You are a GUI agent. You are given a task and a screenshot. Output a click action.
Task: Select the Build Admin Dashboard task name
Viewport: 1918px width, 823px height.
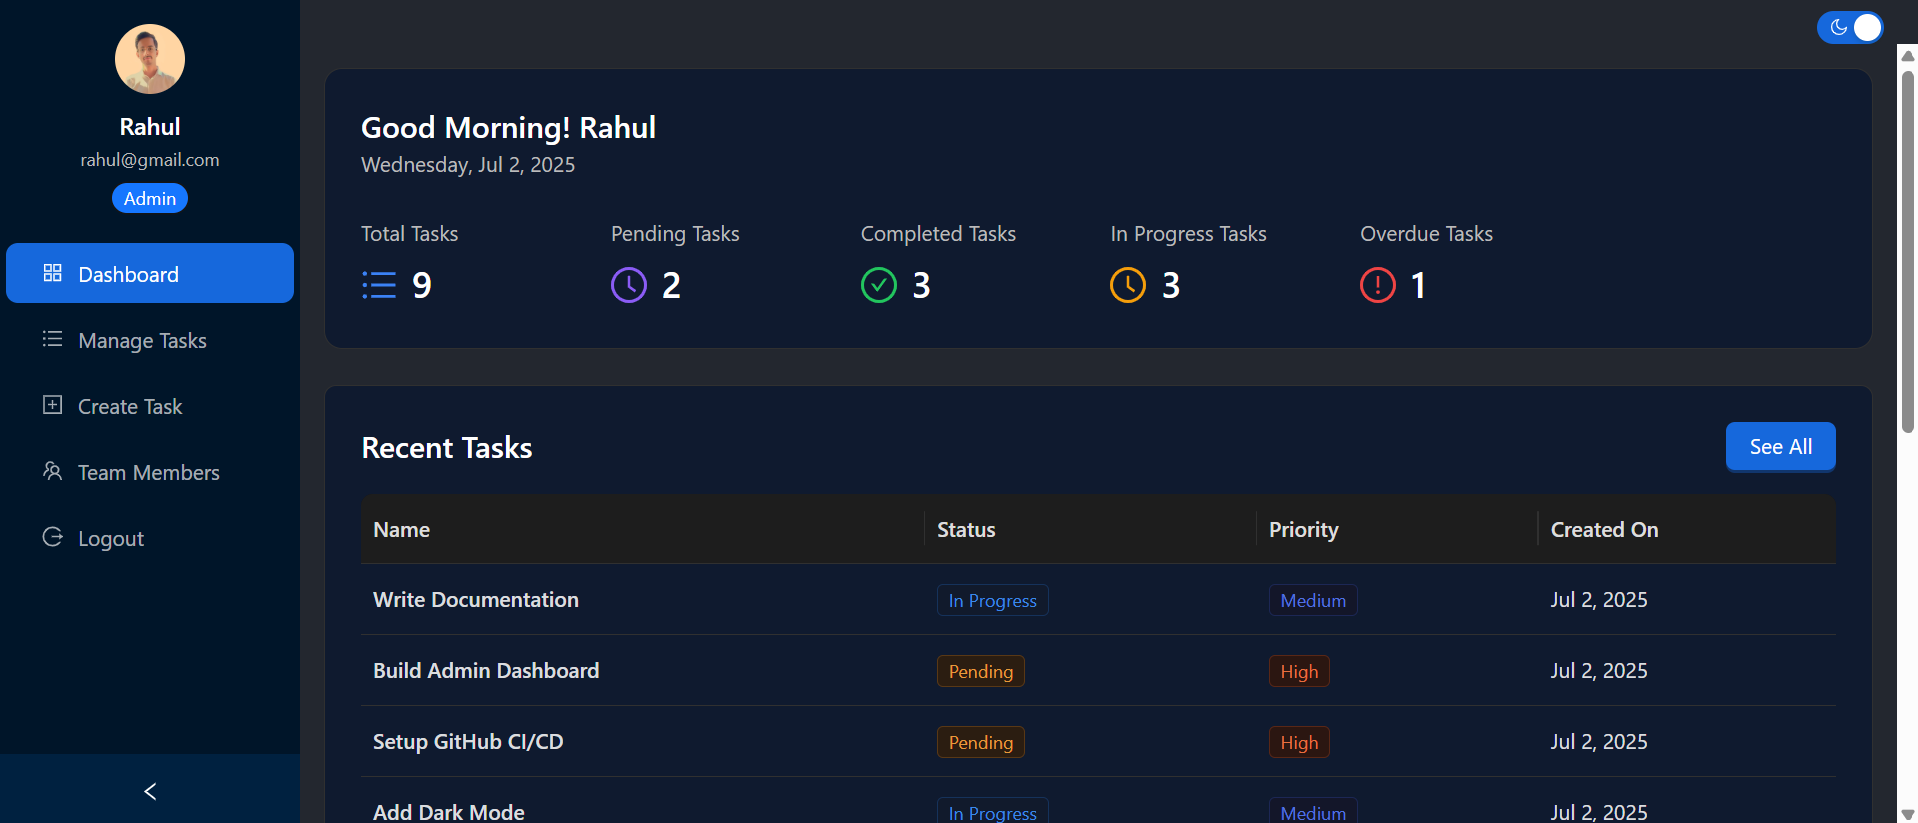tap(486, 670)
